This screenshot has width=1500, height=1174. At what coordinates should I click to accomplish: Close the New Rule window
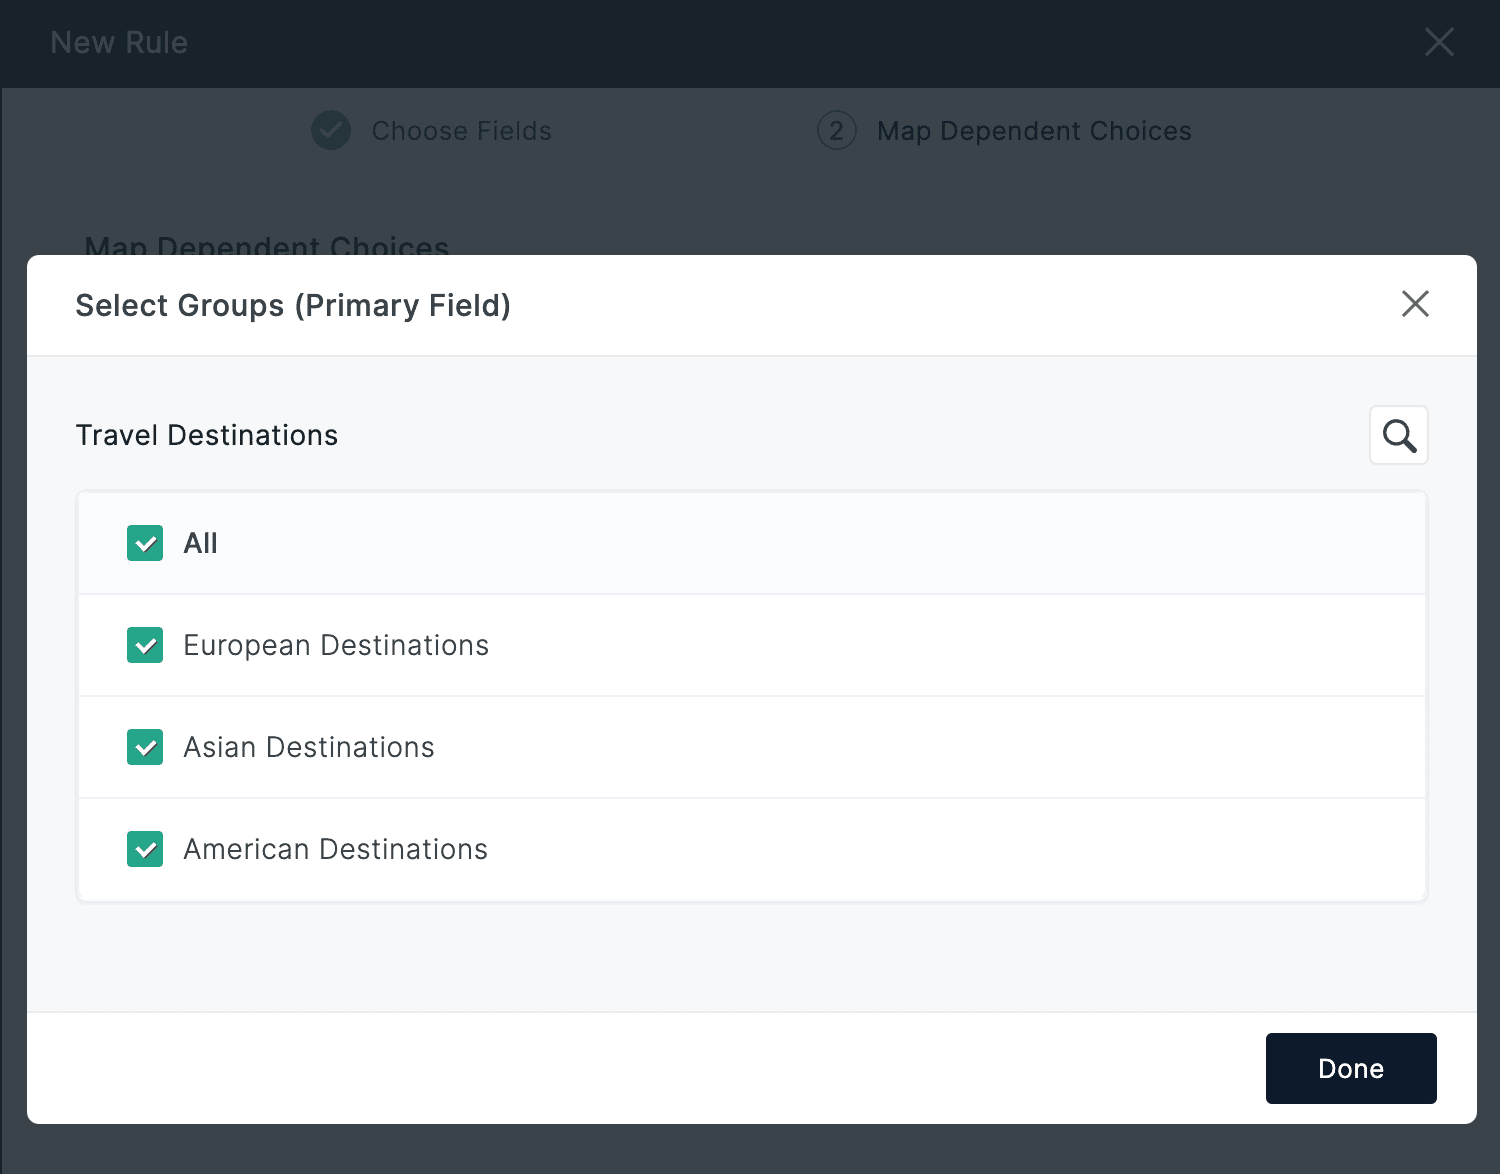coord(1438,42)
